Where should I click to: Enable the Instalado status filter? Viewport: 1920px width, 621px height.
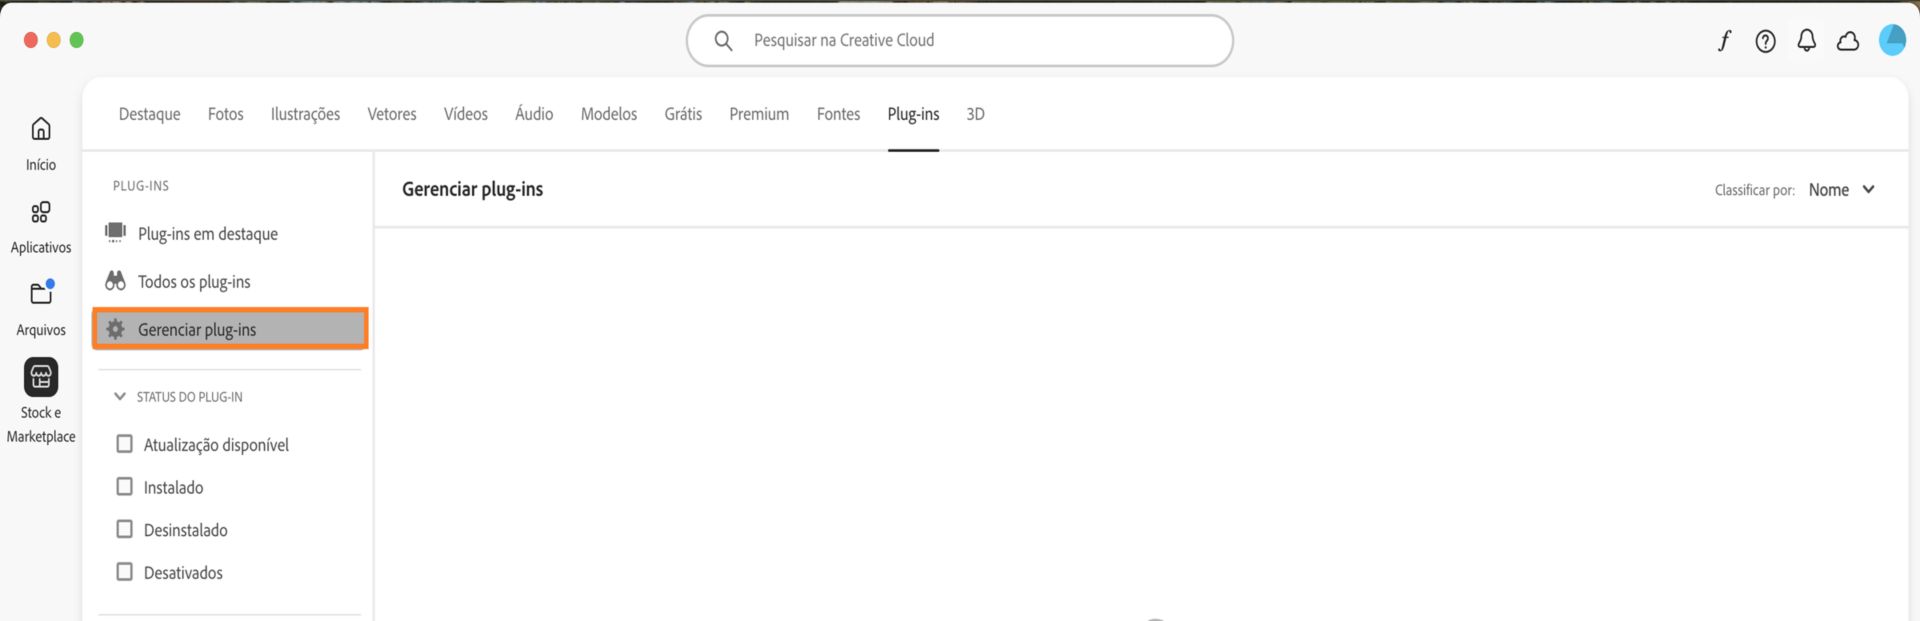click(x=124, y=487)
